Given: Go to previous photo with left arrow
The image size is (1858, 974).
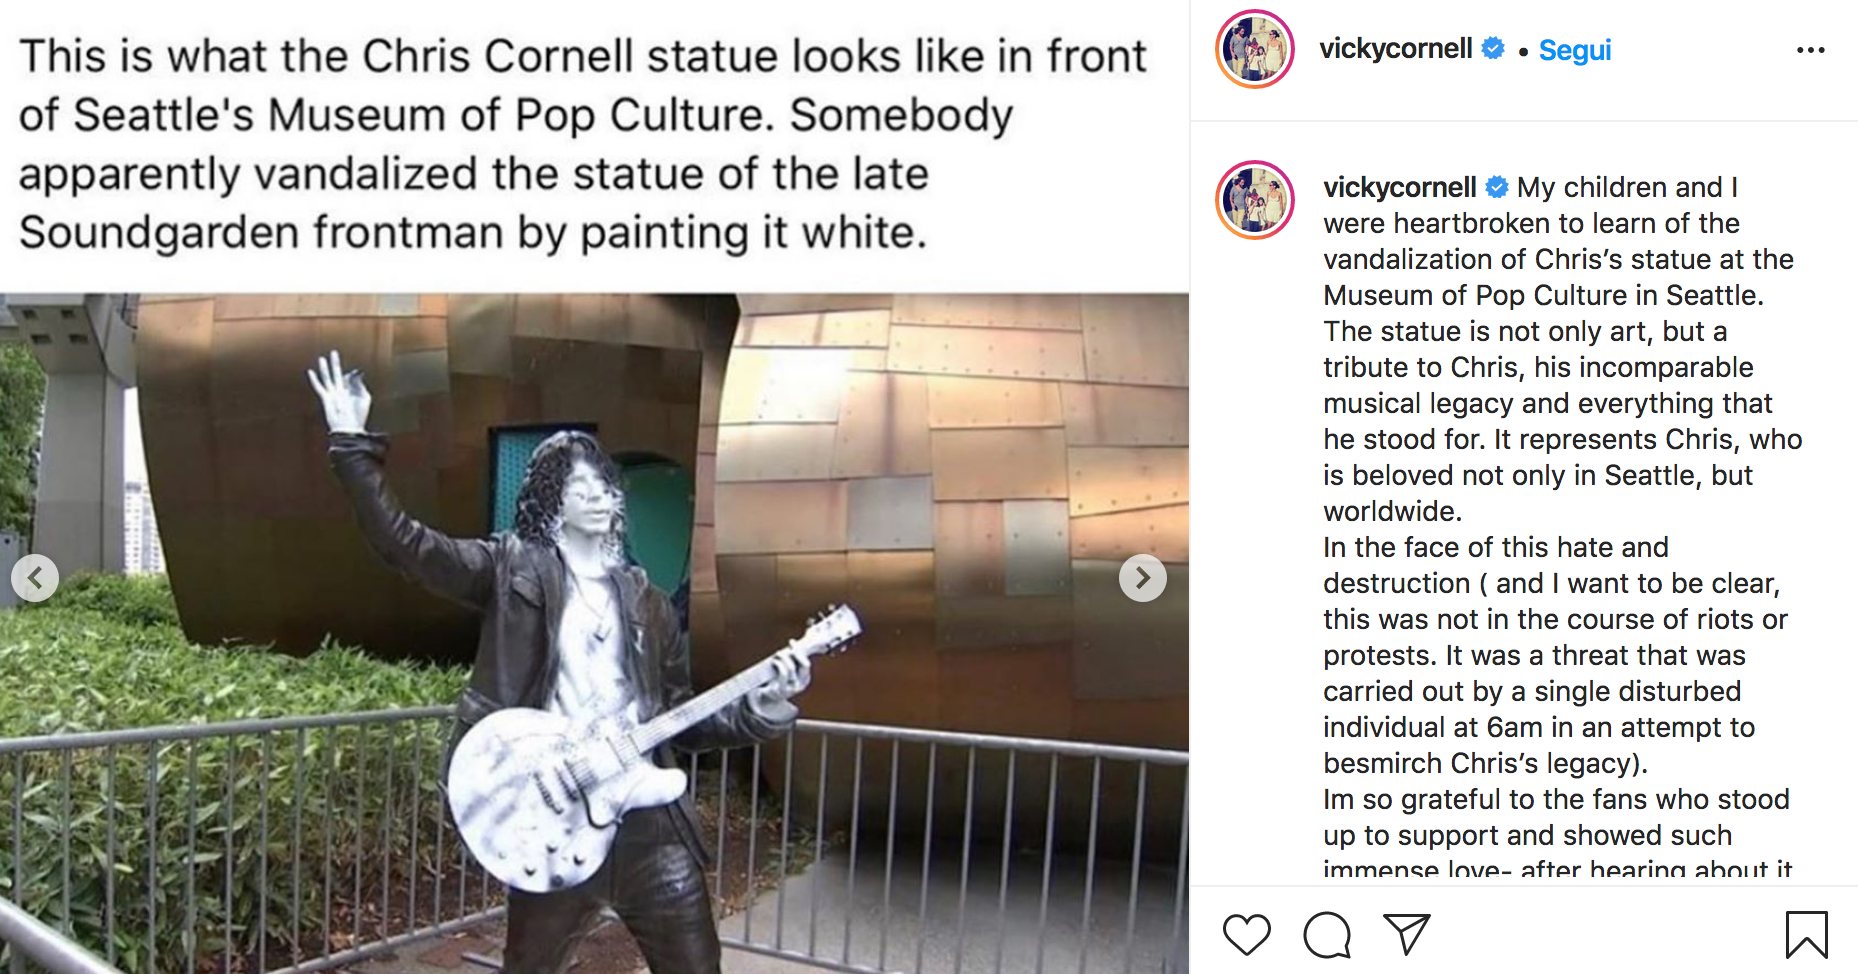Looking at the screenshot, I should (x=35, y=578).
